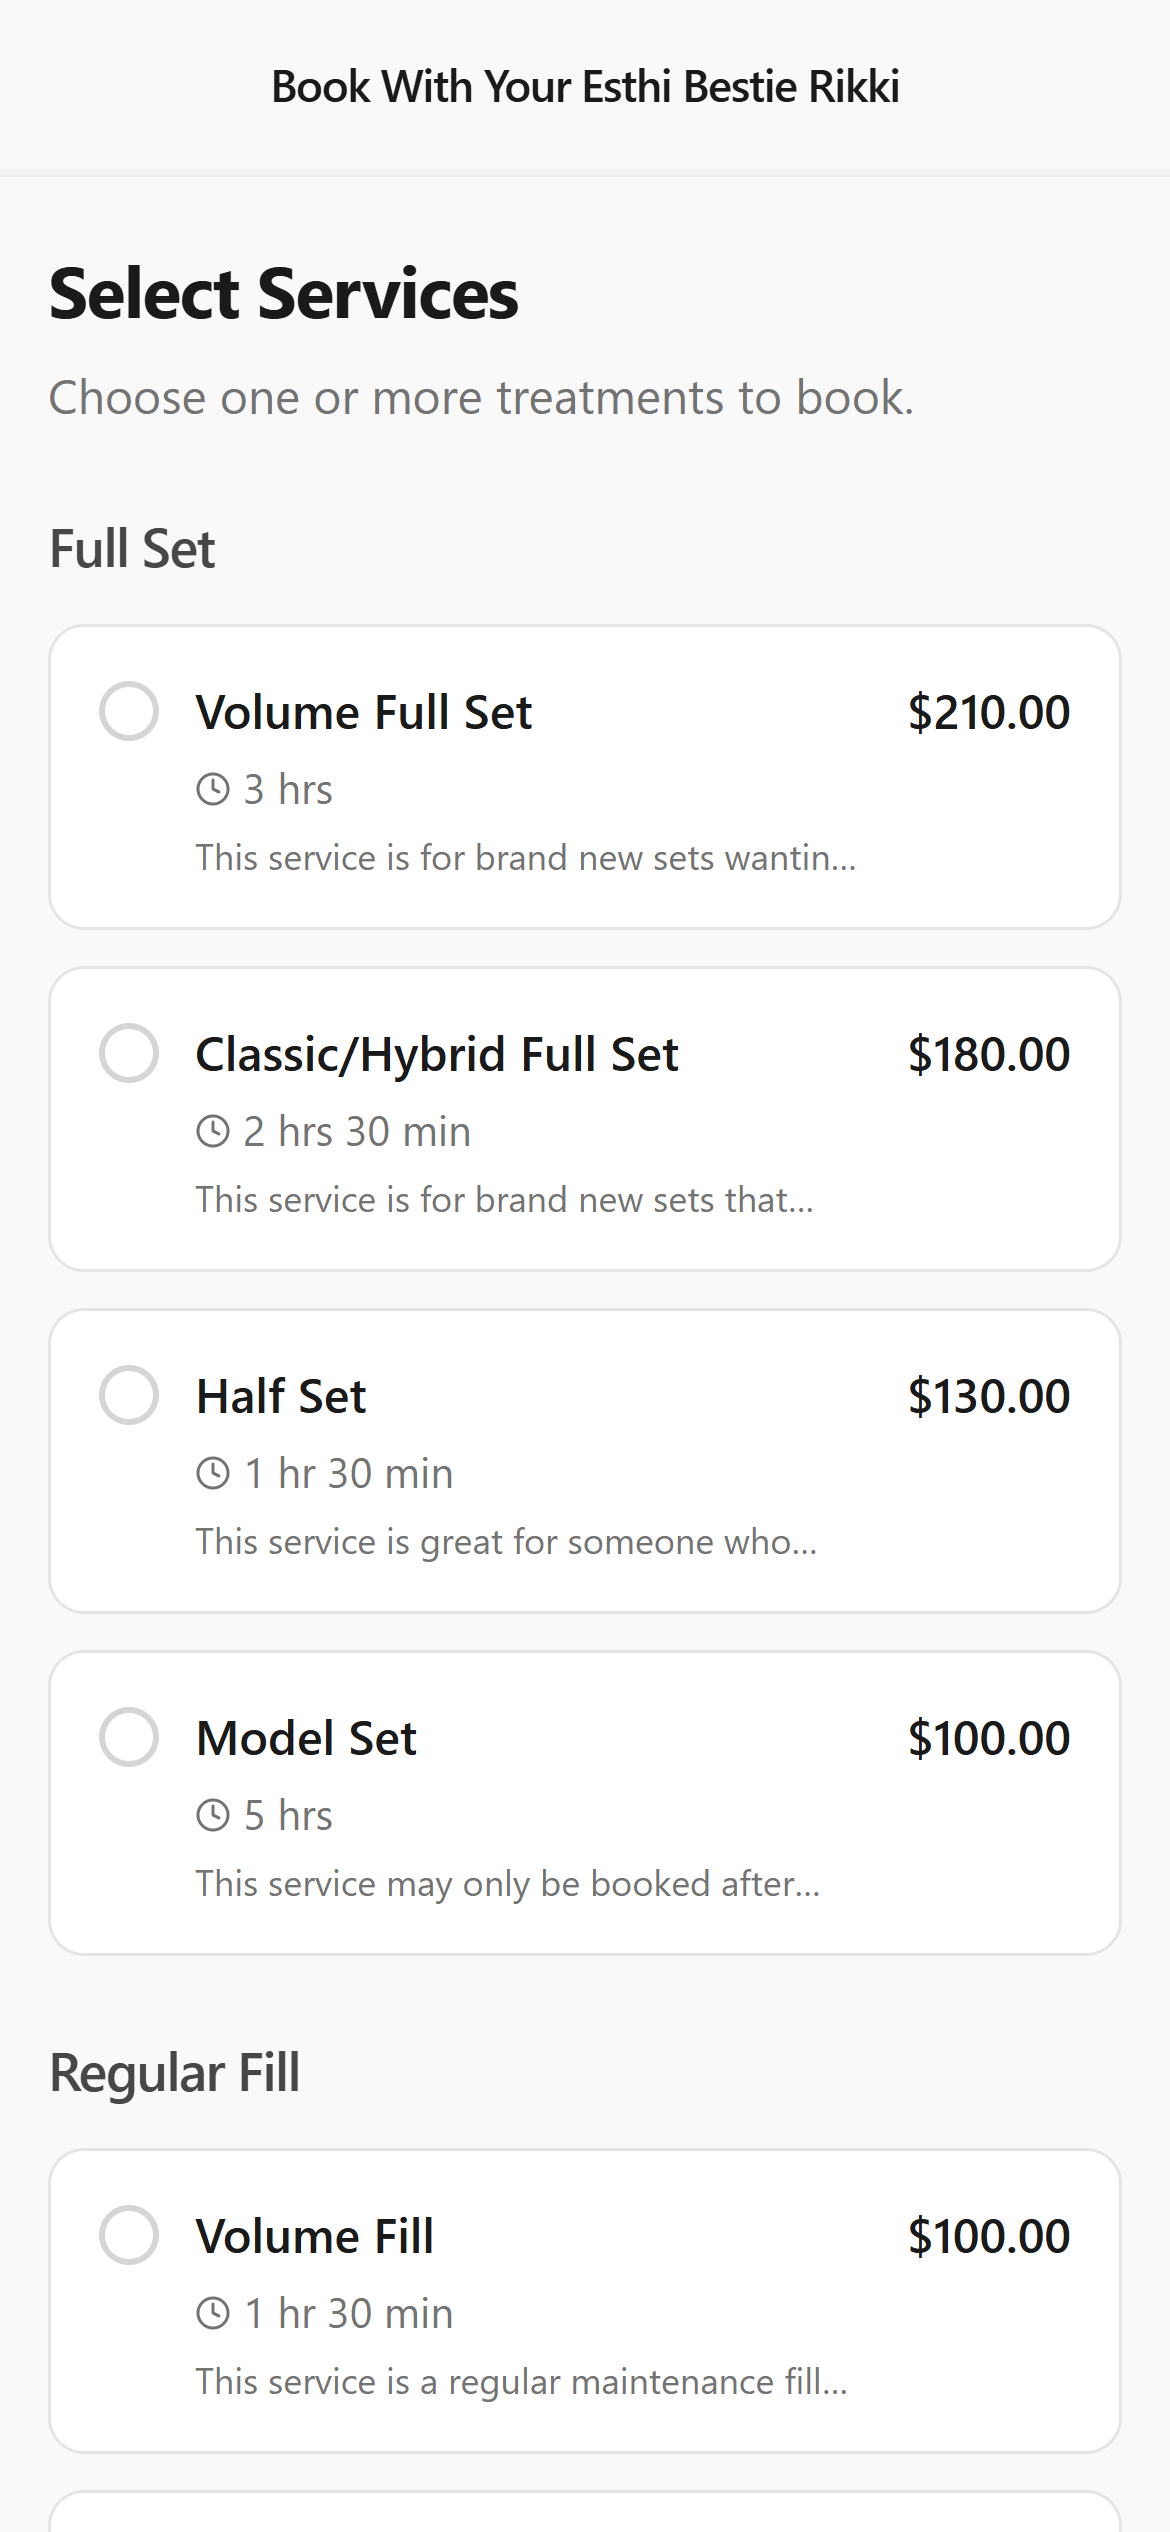1170x2532 pixels.
Task: Click the clock icon beside 5 hrs
Action: [213, 1816]
